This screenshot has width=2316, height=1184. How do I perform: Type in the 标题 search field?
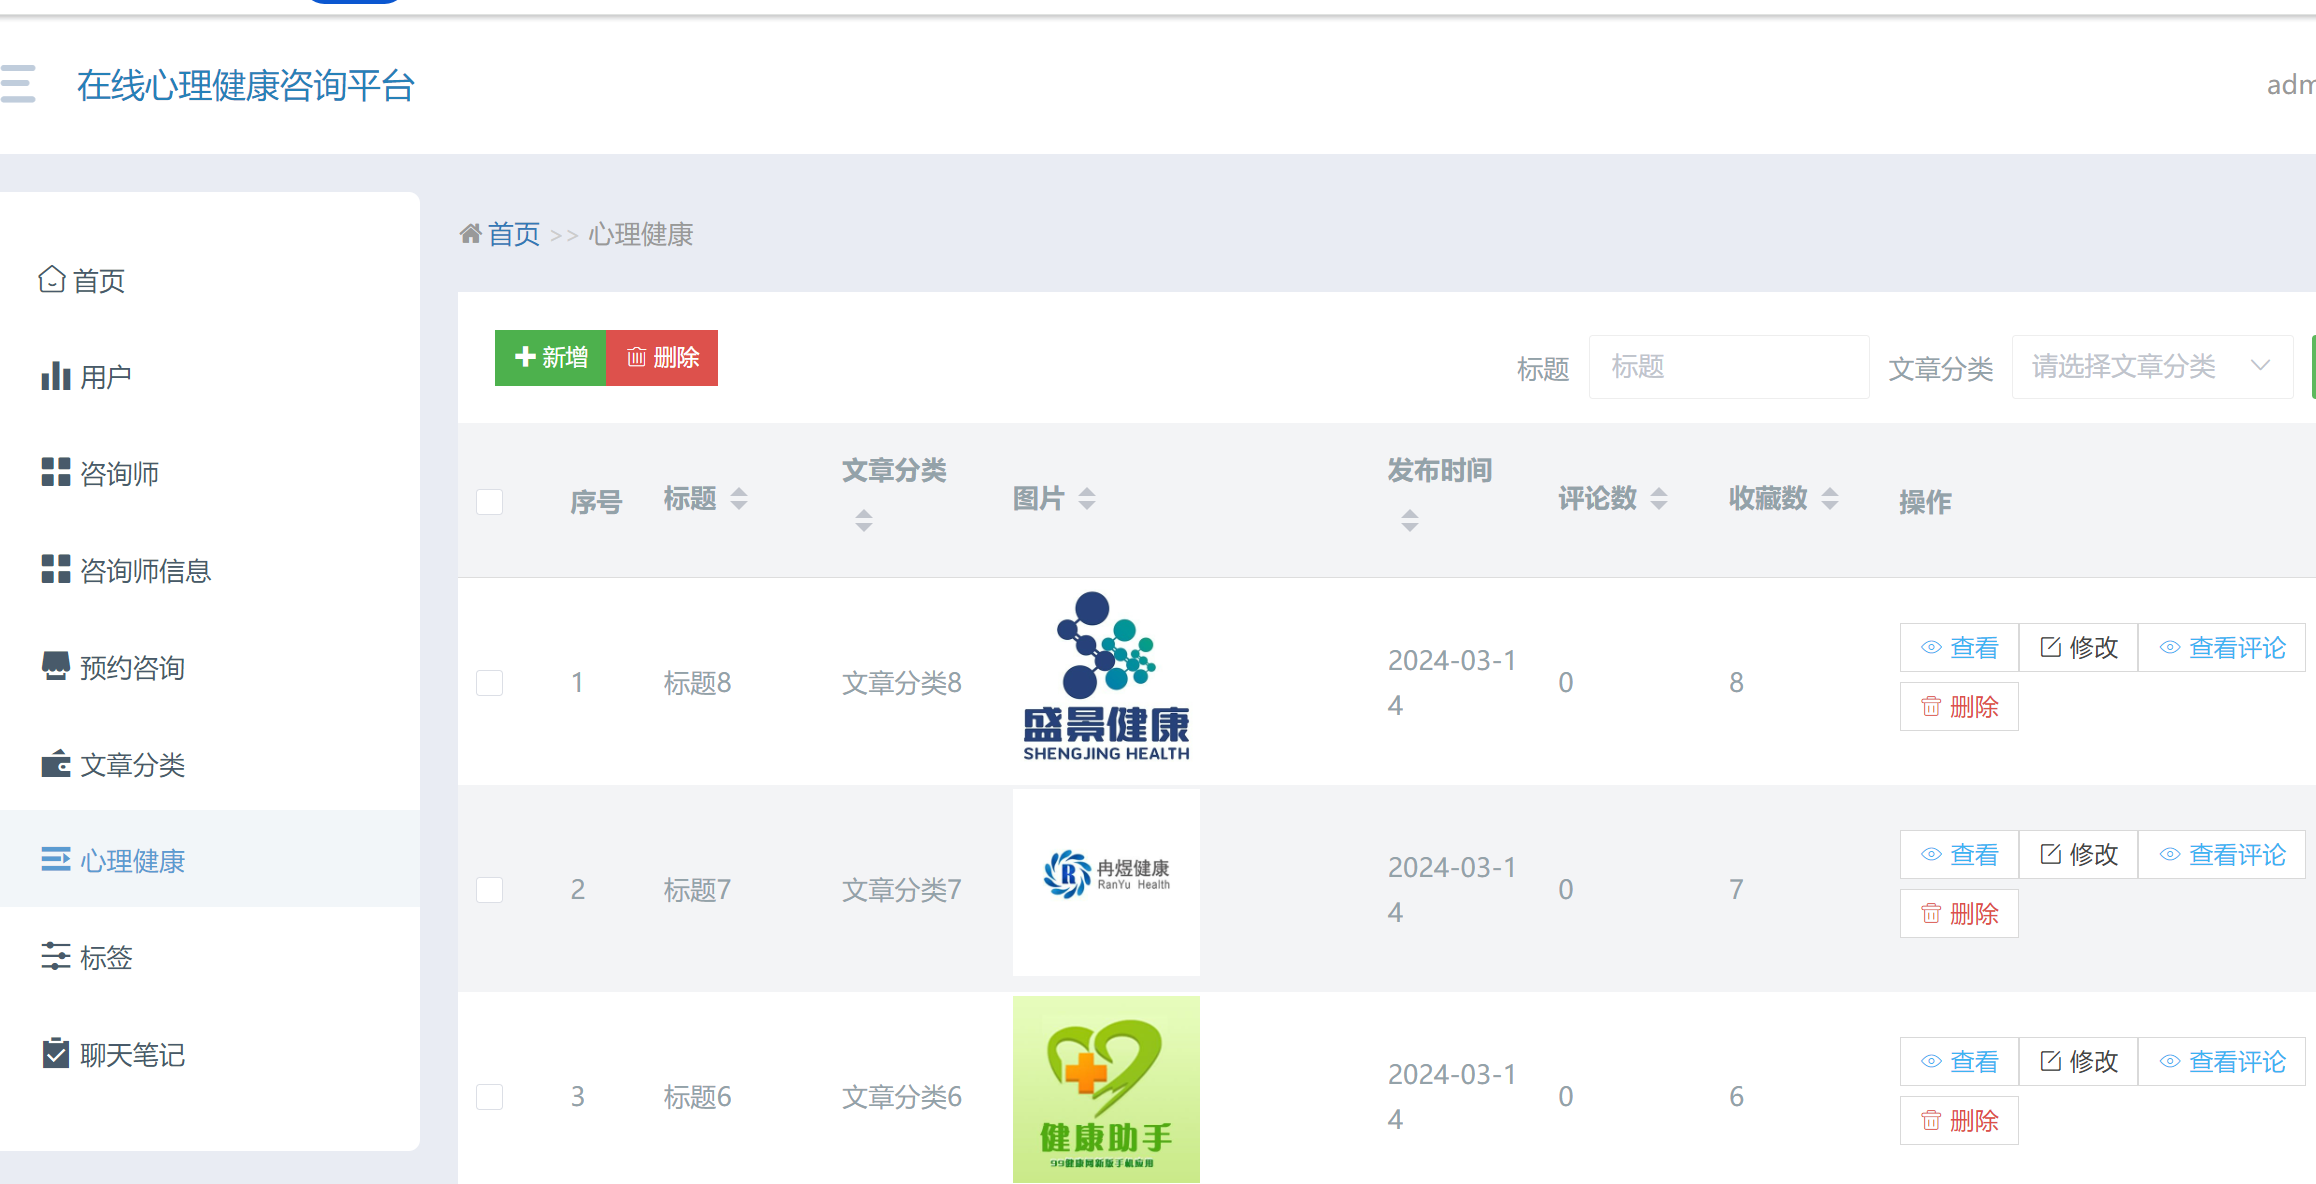coord(1729,366)
